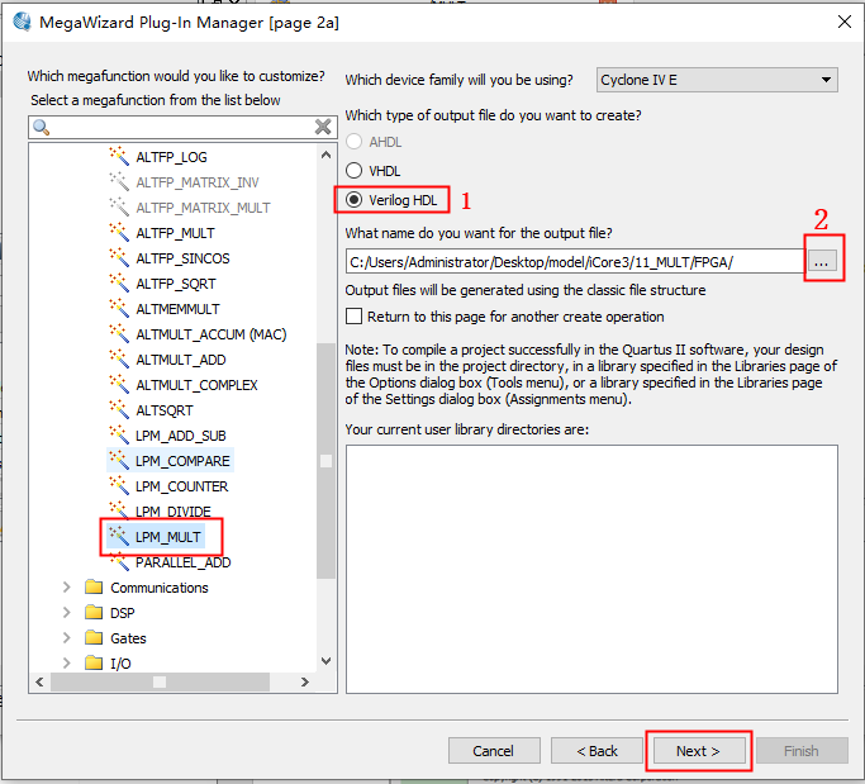The height and width of the screenshot is (784, 865).
Task: Select the VHDL output file type
Action: tap(354, 171)
